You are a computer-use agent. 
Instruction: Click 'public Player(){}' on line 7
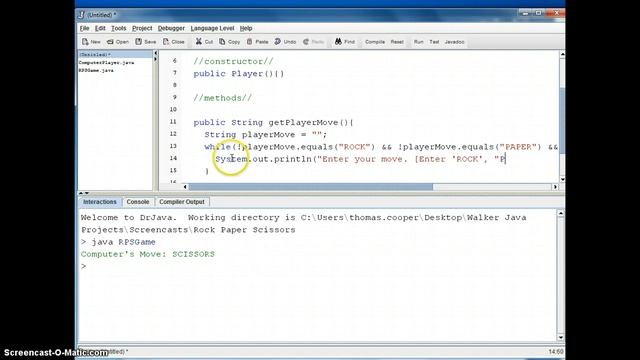[239, 74]
